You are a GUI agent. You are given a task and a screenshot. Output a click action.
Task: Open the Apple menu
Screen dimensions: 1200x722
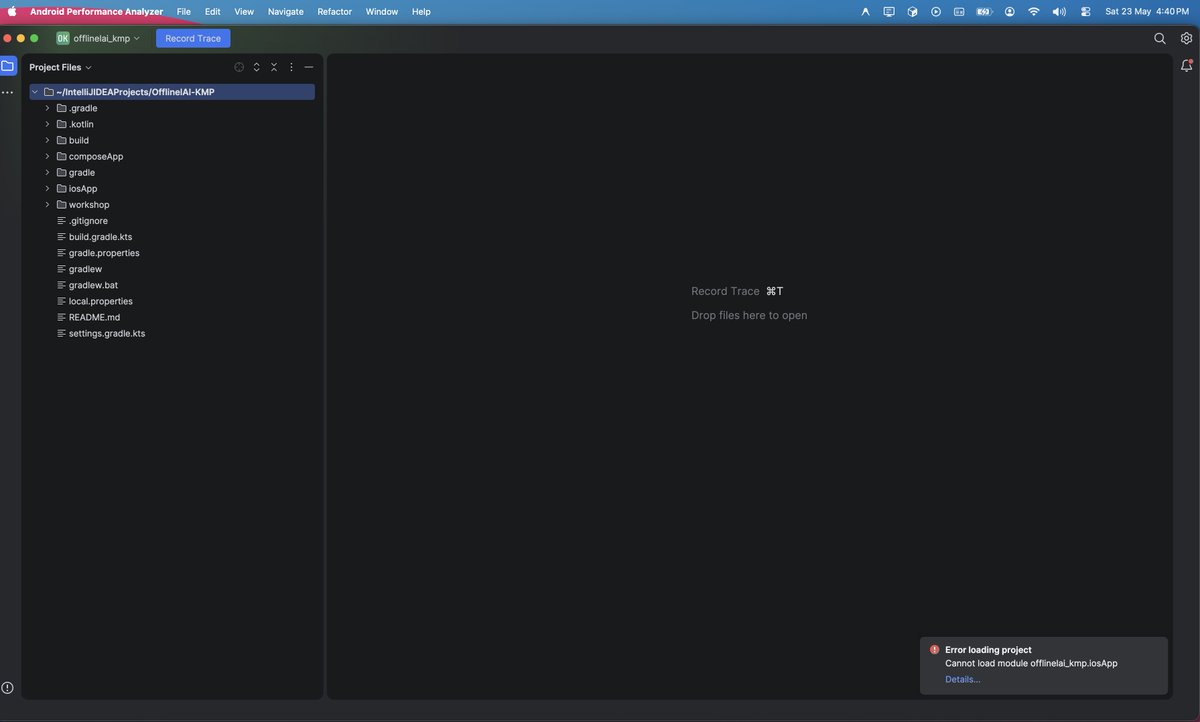pyautogui.click(x=12, y=11)
